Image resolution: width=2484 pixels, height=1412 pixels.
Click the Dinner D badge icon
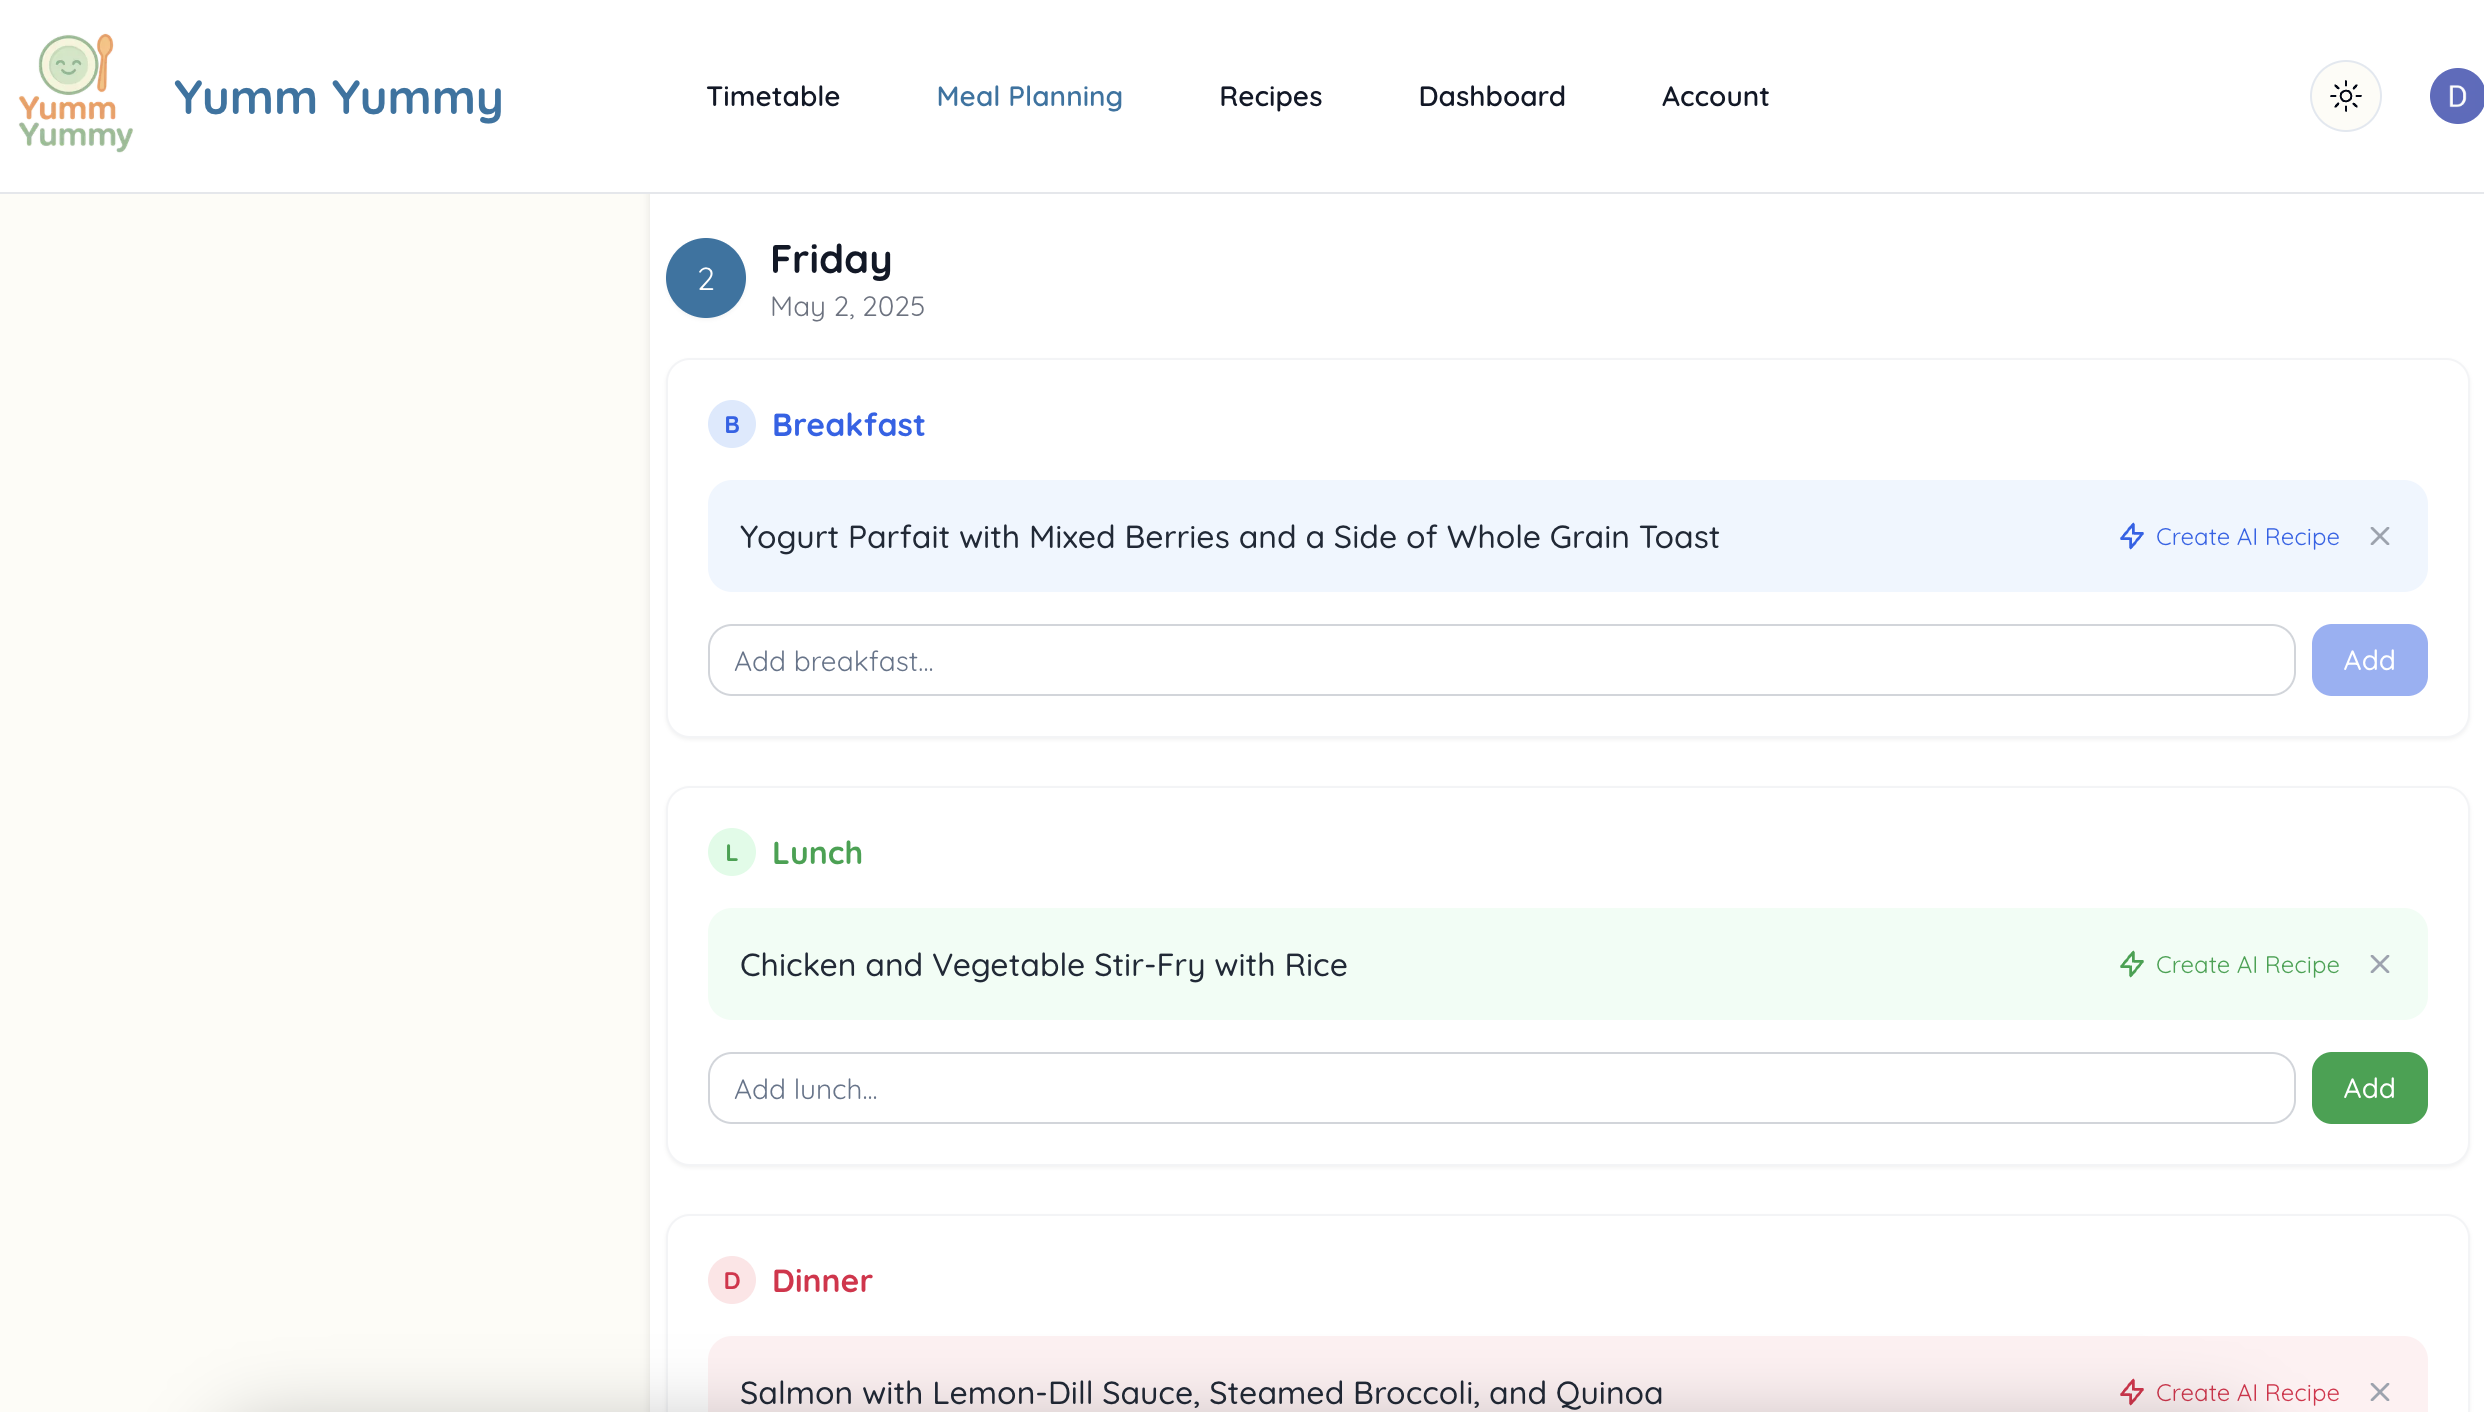coord(731,1281)
